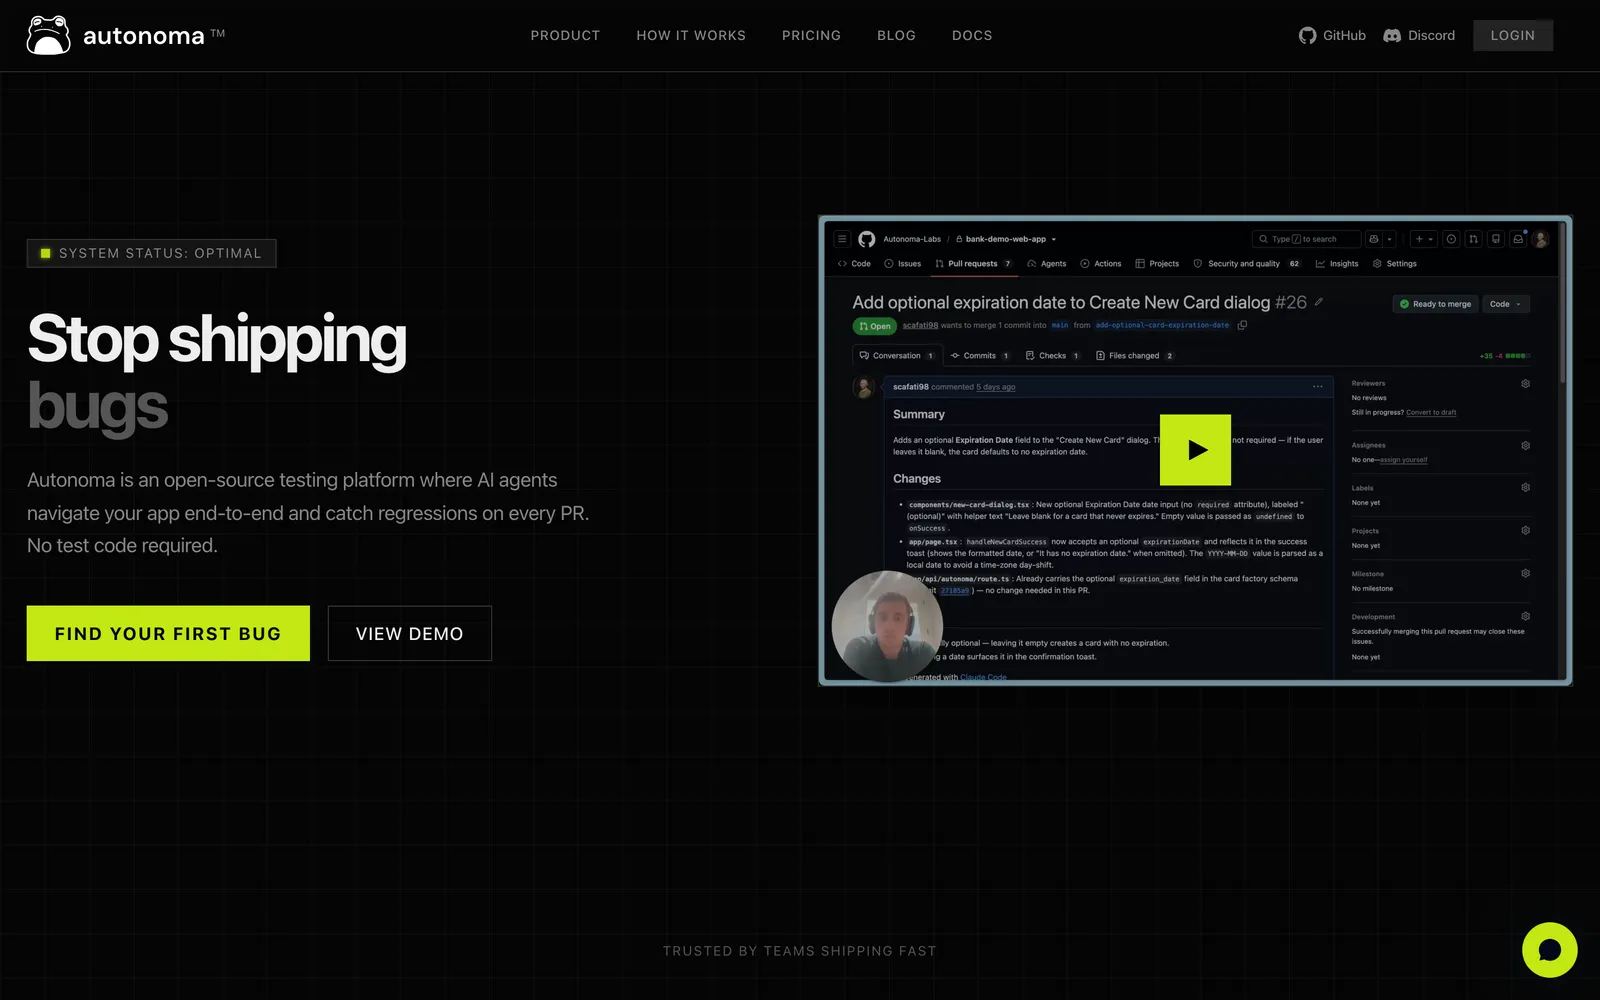This screenshot has width=1600, height=1000.
Task: Click the comment's three-dot options icon
Action: [1318, 387]
